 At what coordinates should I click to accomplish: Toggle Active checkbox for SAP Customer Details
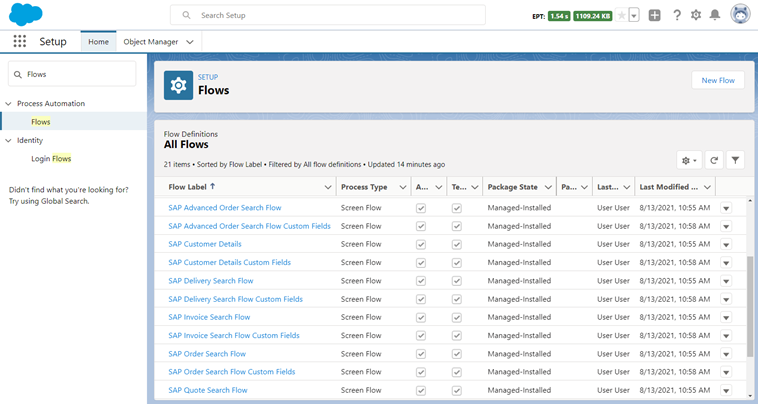tap(421, 245)
